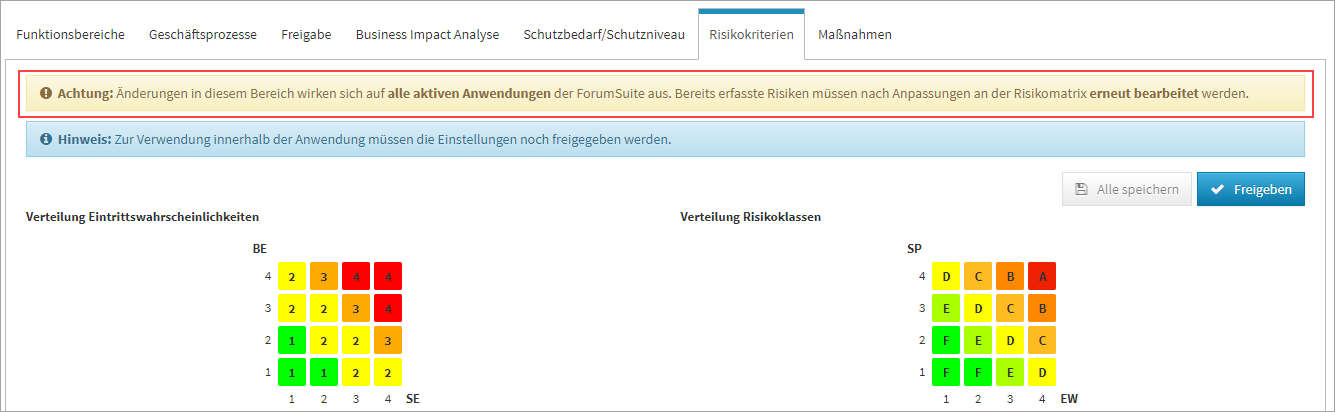Click the info icon beside Hinweis
Viewport: 1335px width, 412px height.
(46, 140)
